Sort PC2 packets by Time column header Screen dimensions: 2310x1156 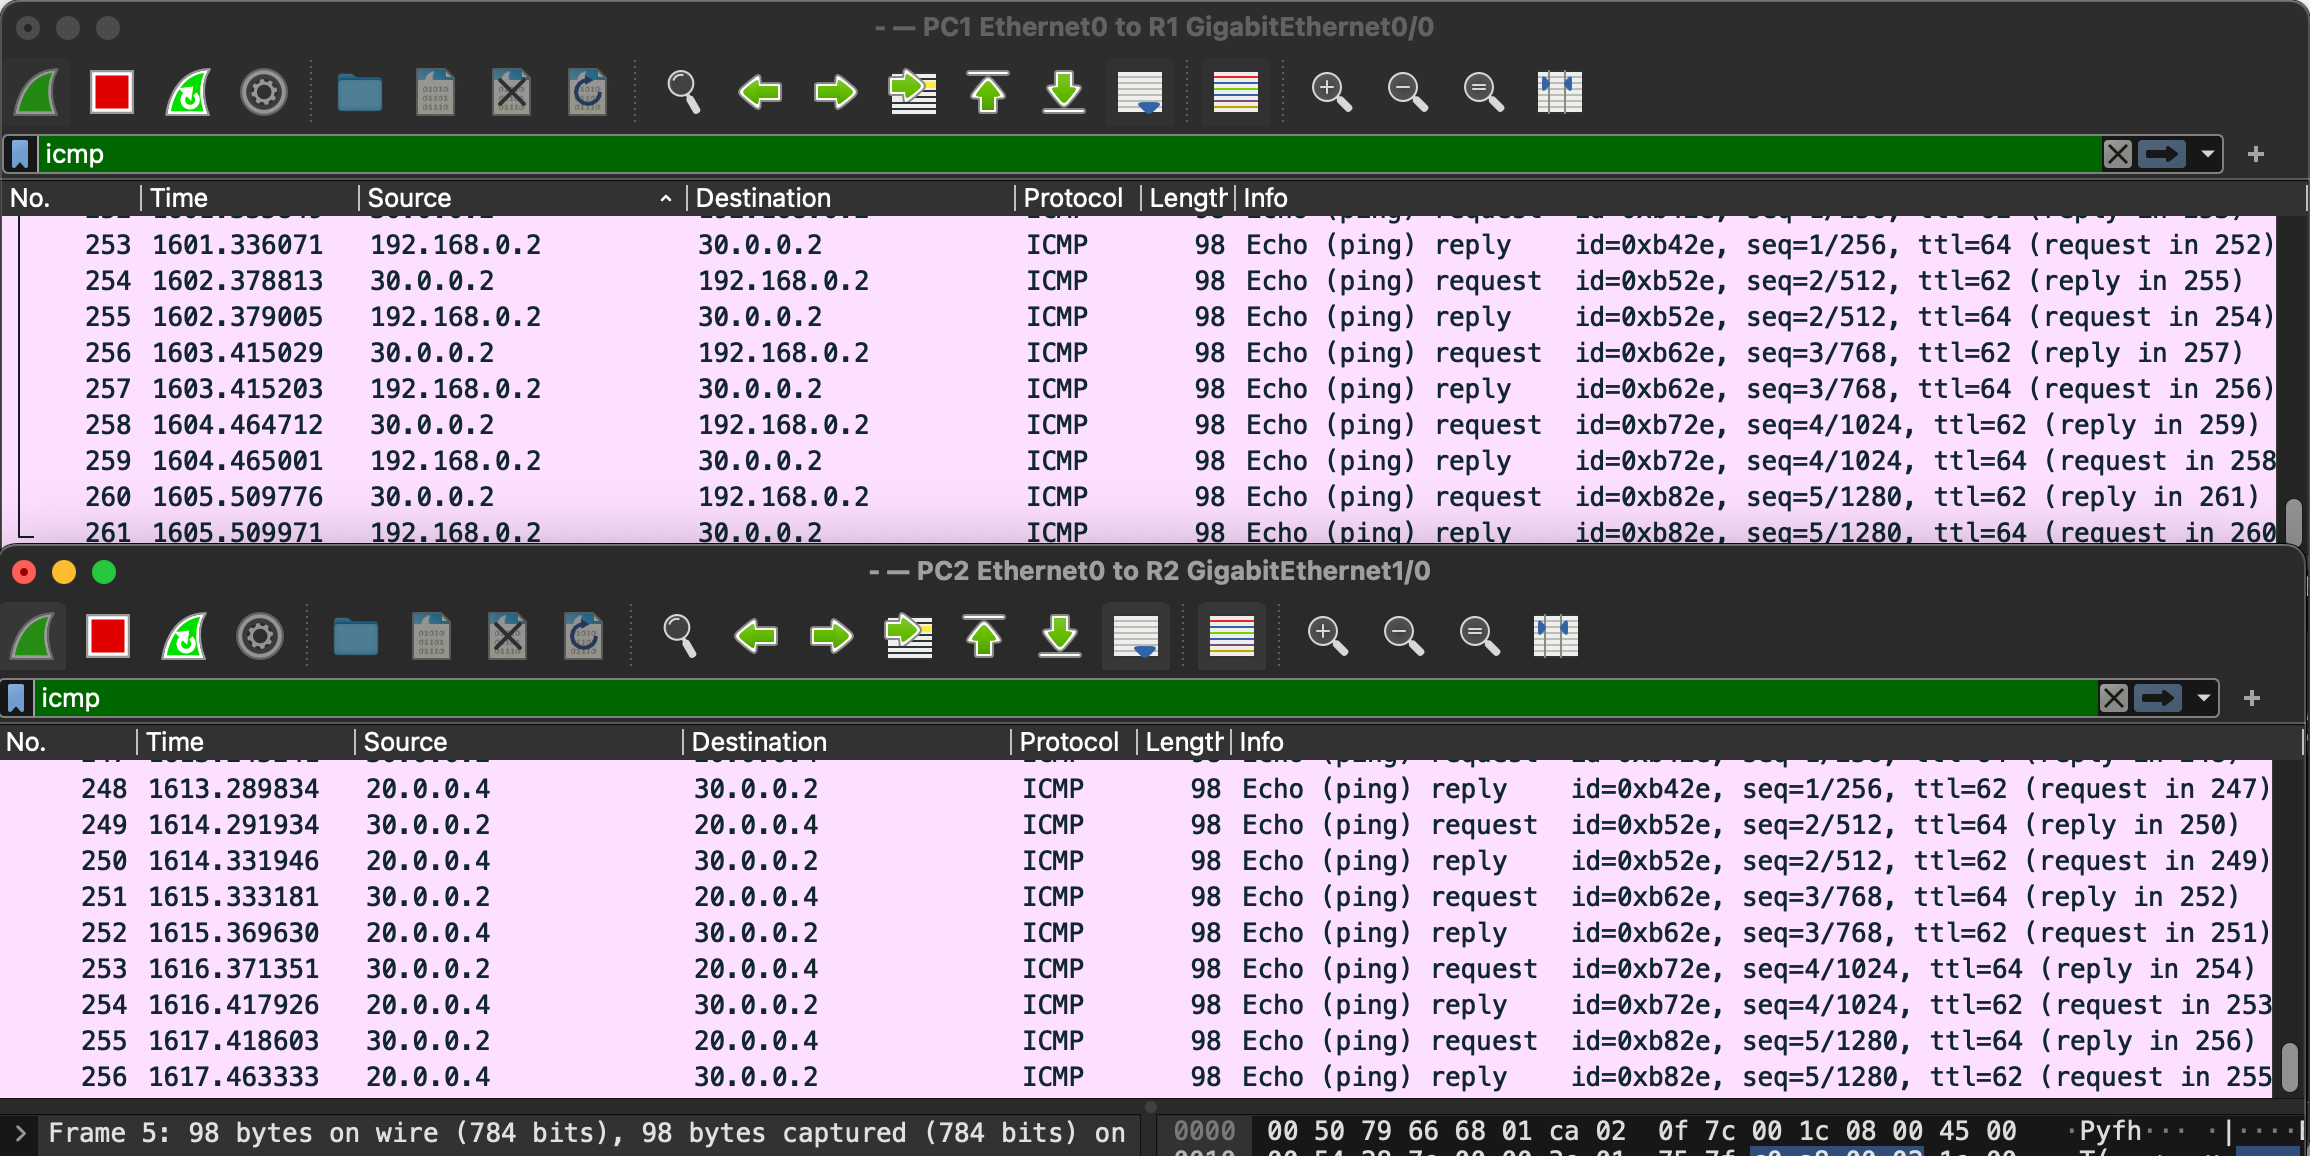175,742
